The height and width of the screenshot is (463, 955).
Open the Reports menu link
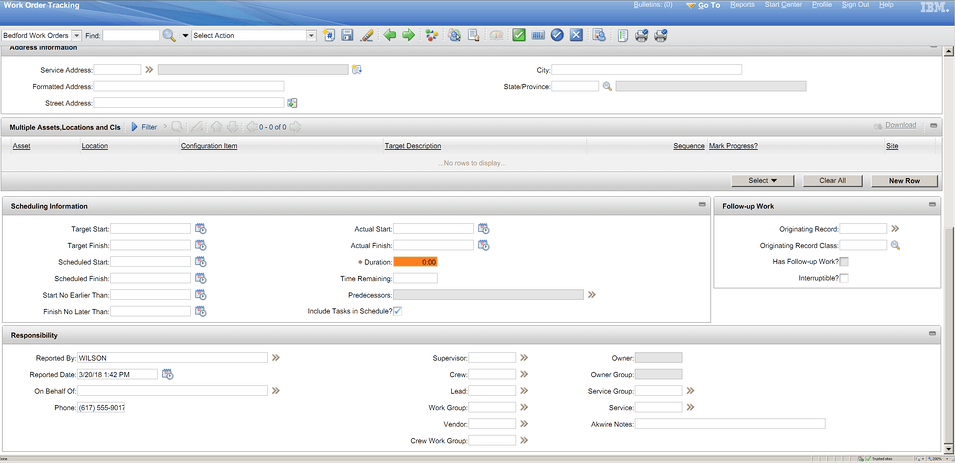(742, 4)
